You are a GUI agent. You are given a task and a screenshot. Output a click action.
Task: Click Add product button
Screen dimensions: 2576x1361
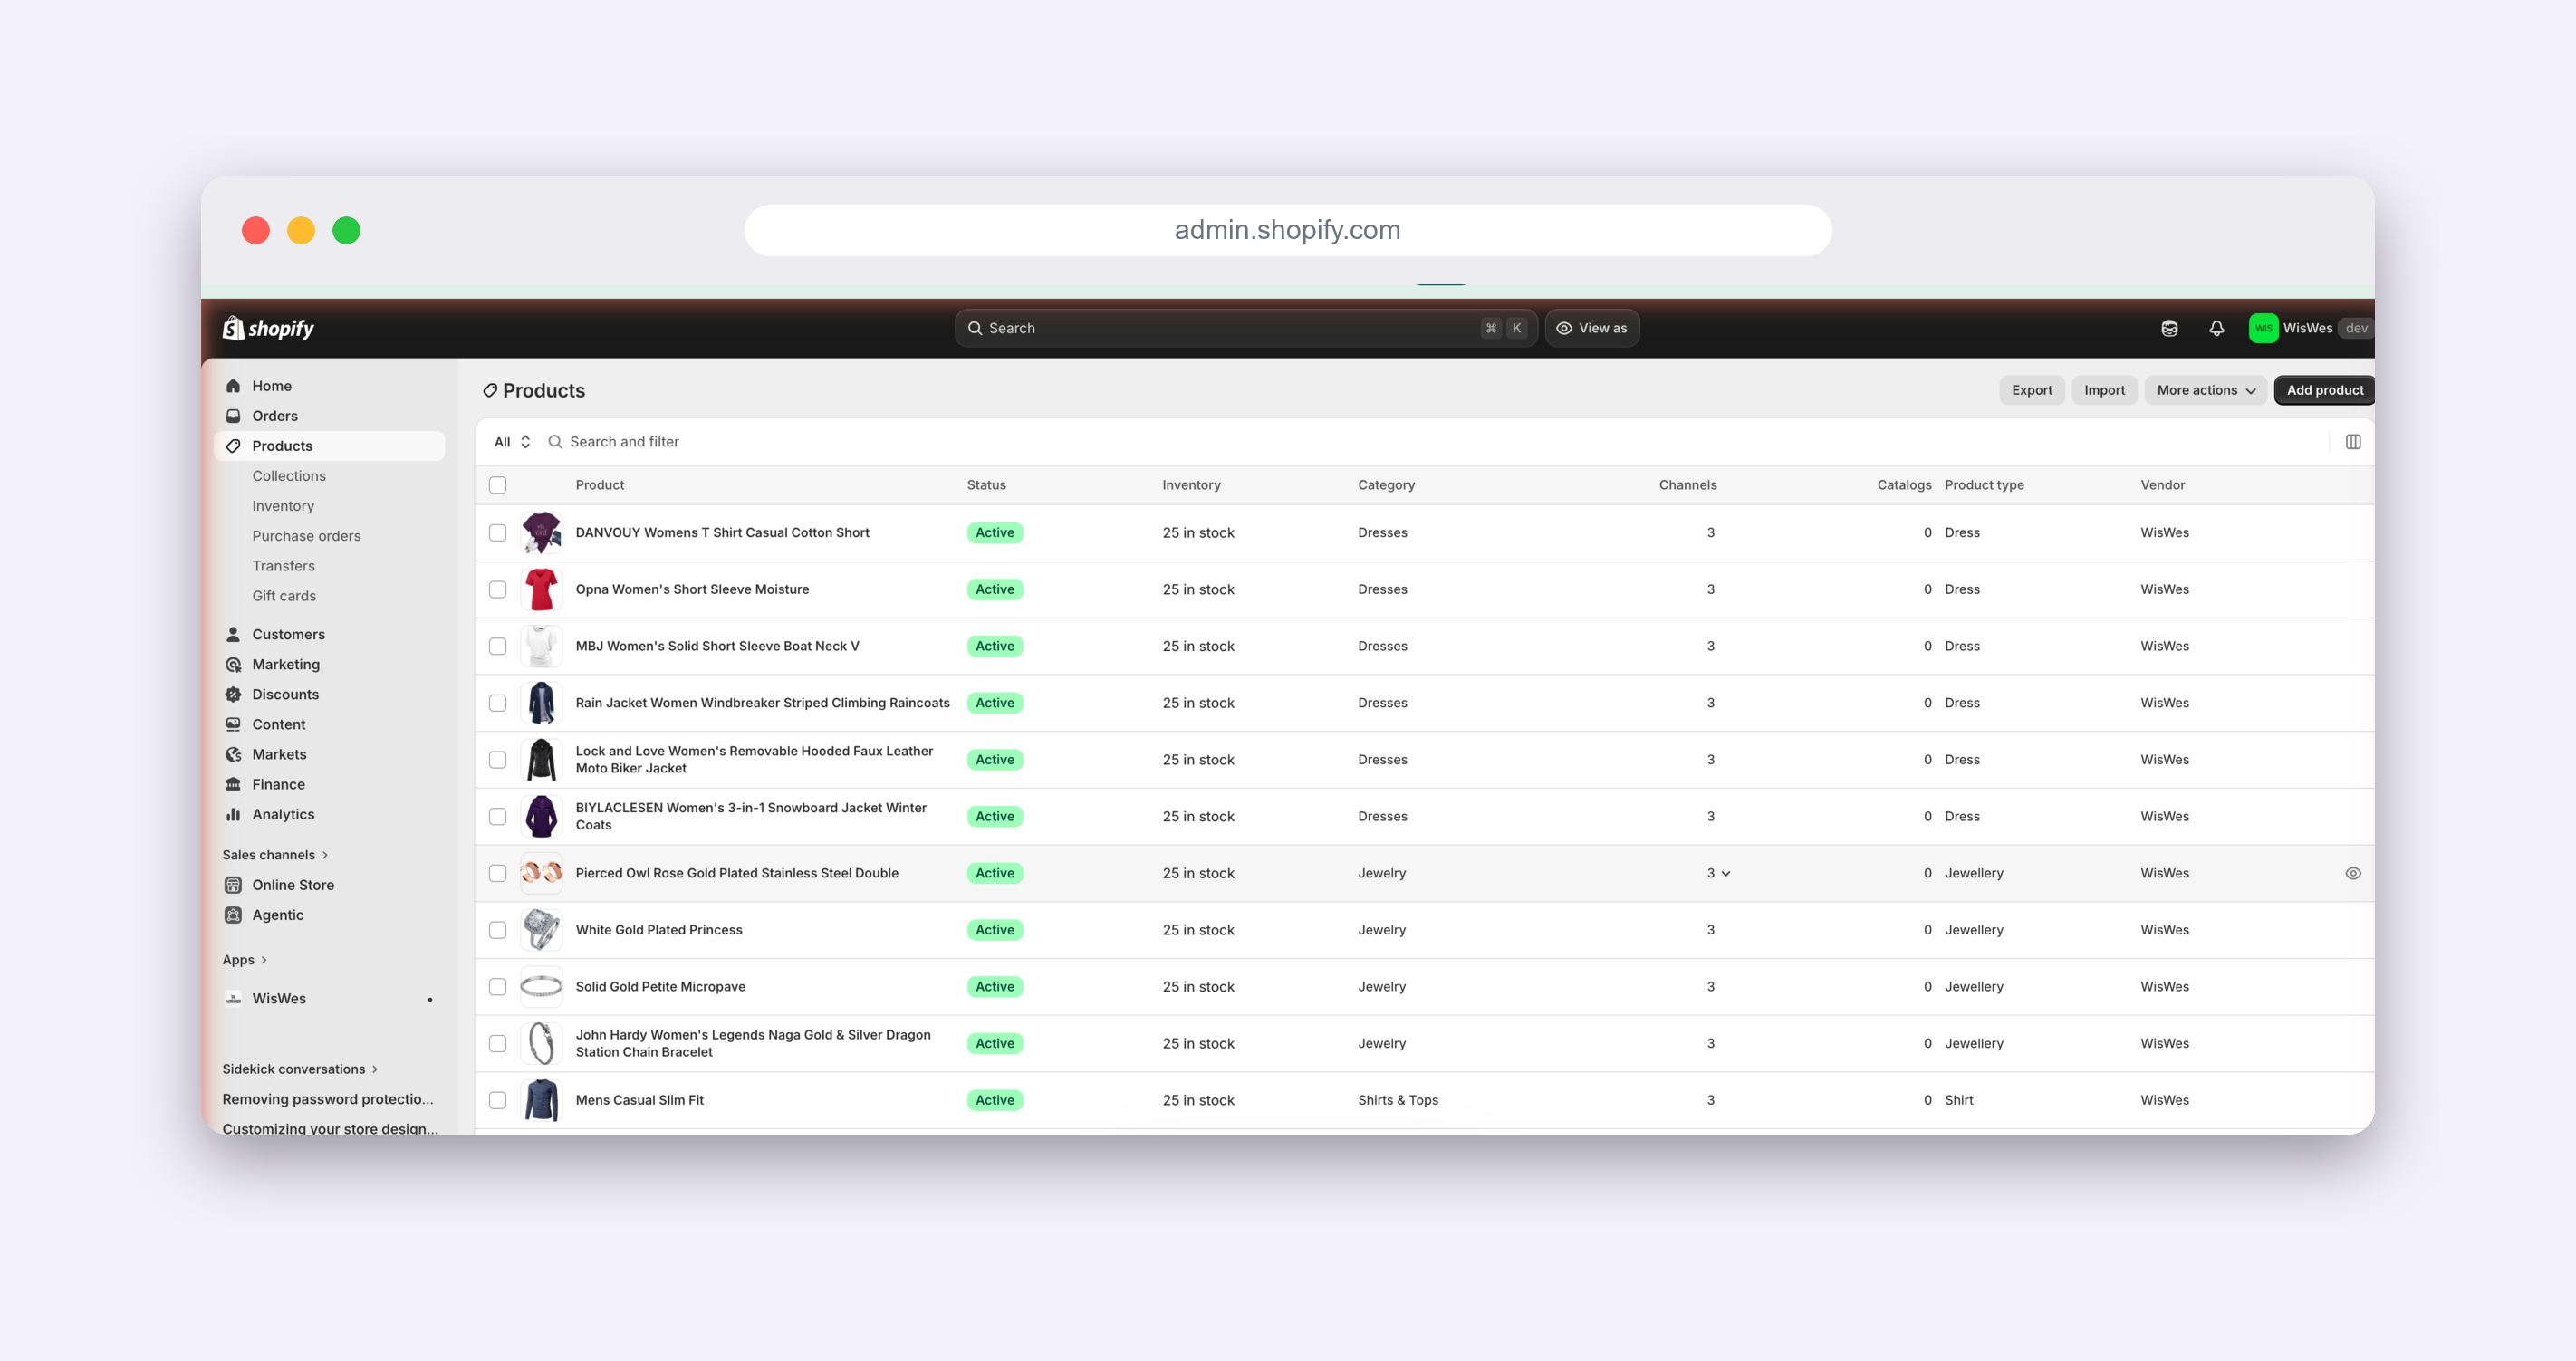2324,390
